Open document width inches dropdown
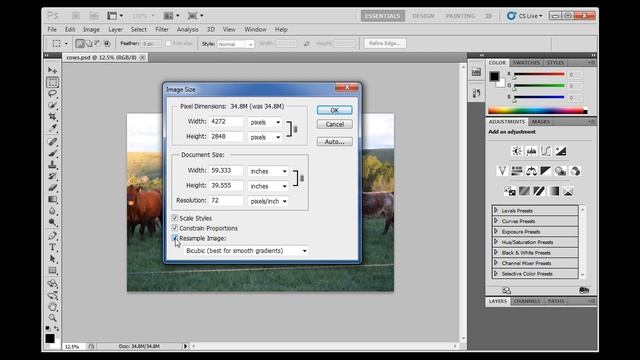The width and height of the screenshot is (640, 360). 268,171
